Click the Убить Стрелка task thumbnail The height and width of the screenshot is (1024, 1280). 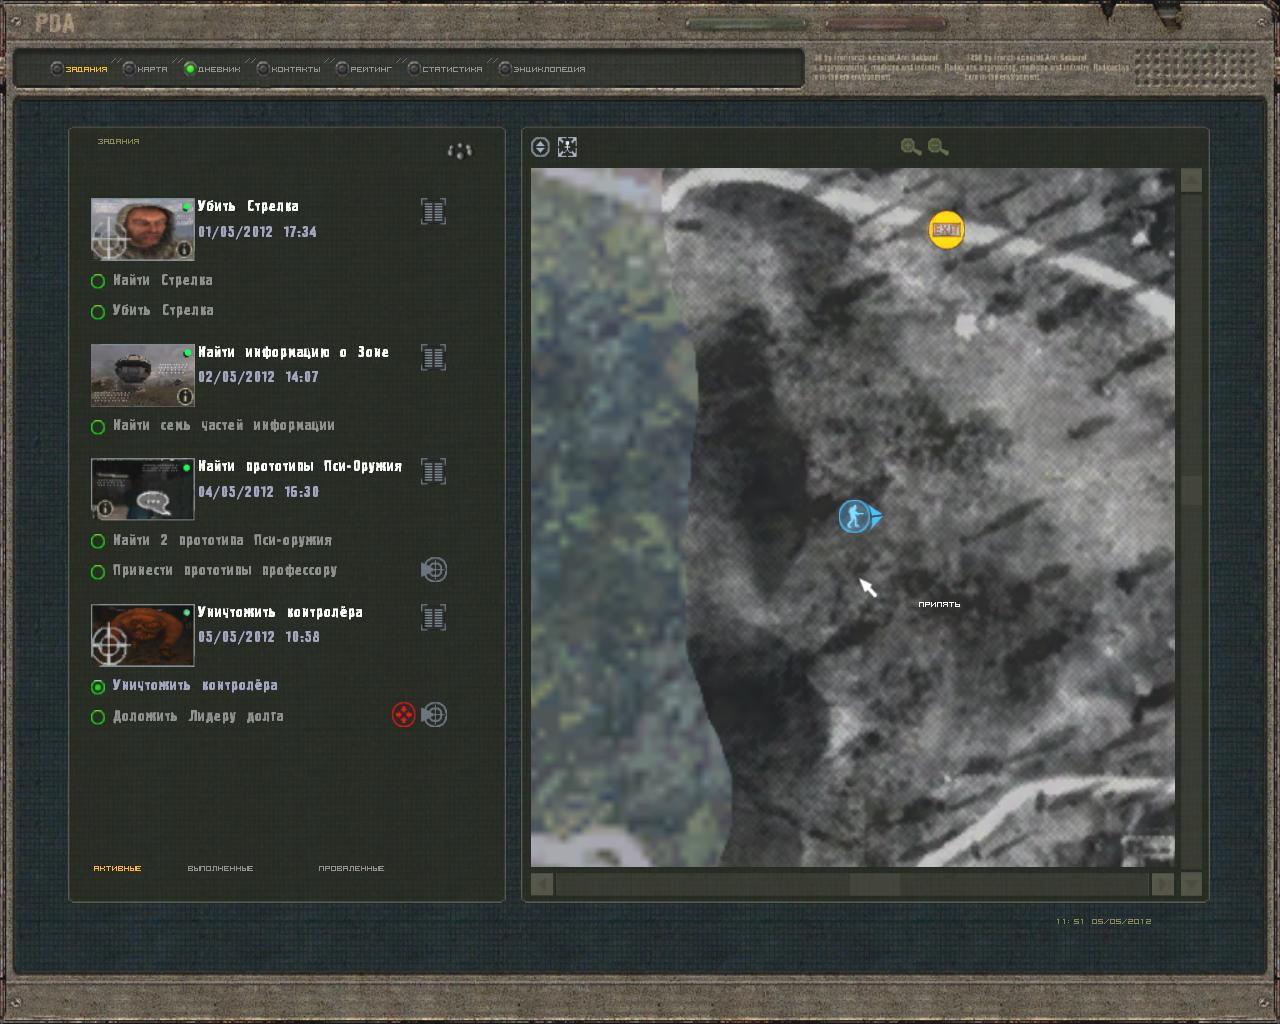pyautogui.click(x=142, y=229)
